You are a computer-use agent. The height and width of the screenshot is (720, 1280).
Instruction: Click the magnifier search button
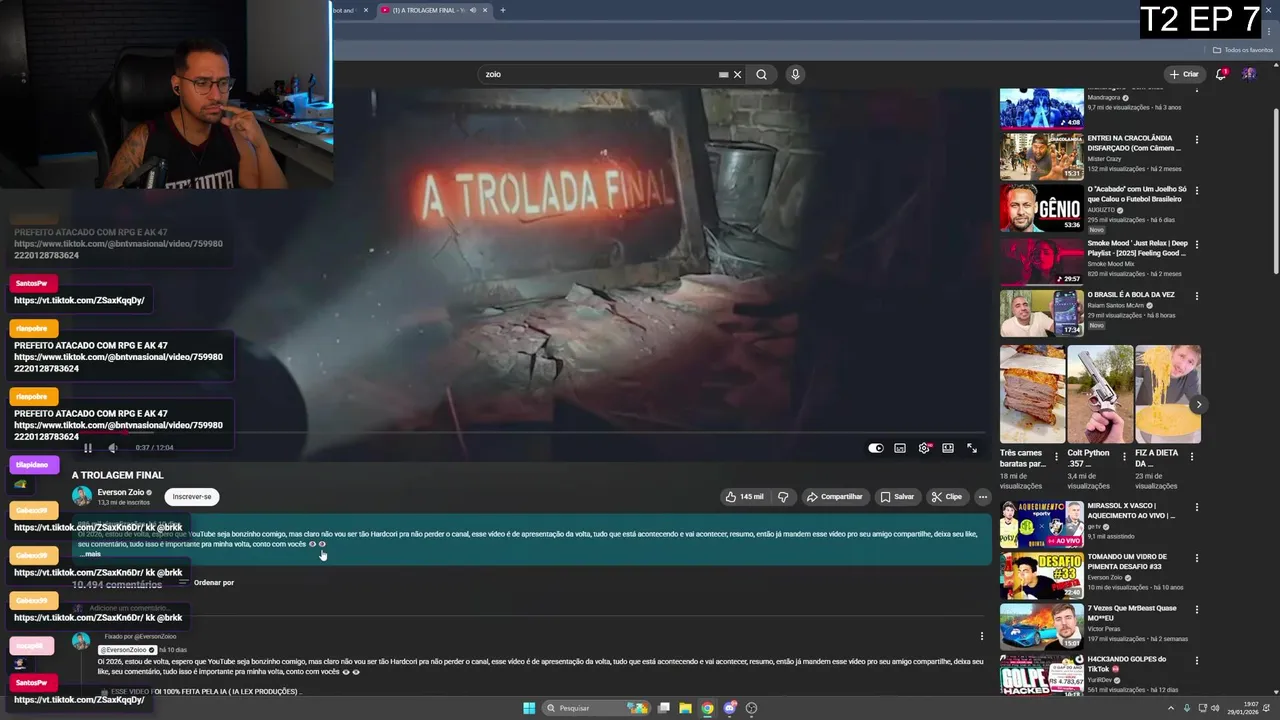(762, 74)
